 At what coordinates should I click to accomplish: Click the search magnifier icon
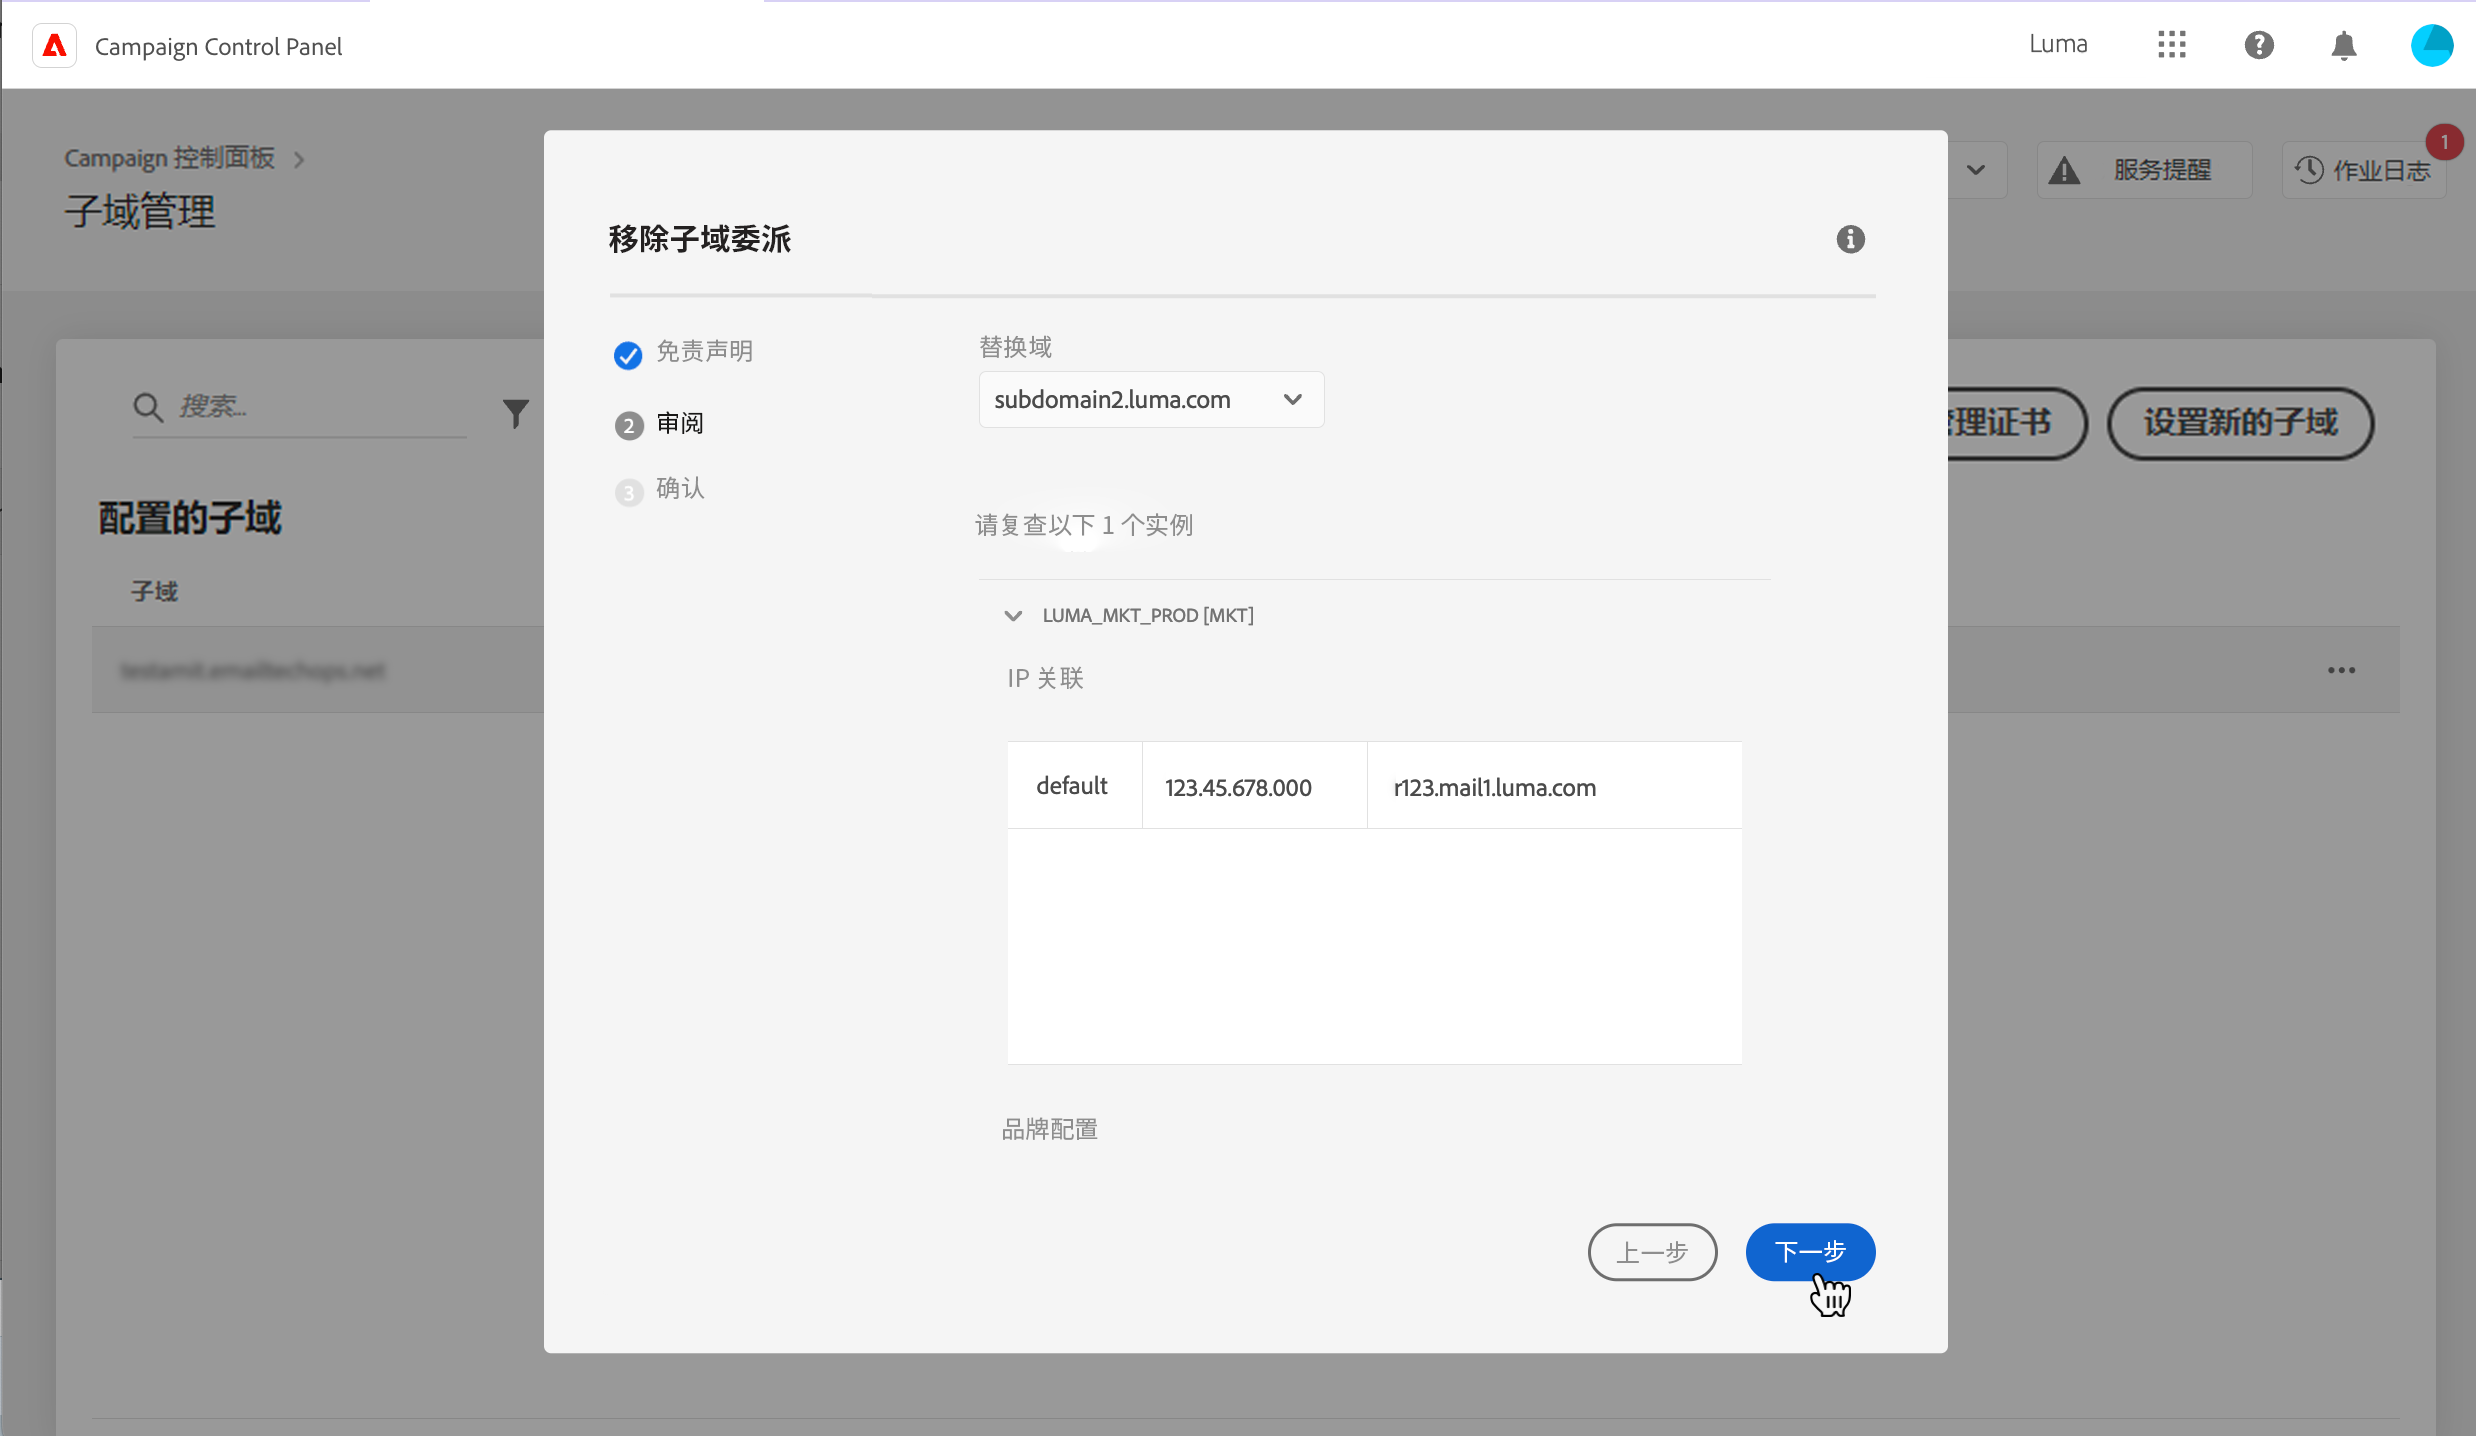pos(148,407)
